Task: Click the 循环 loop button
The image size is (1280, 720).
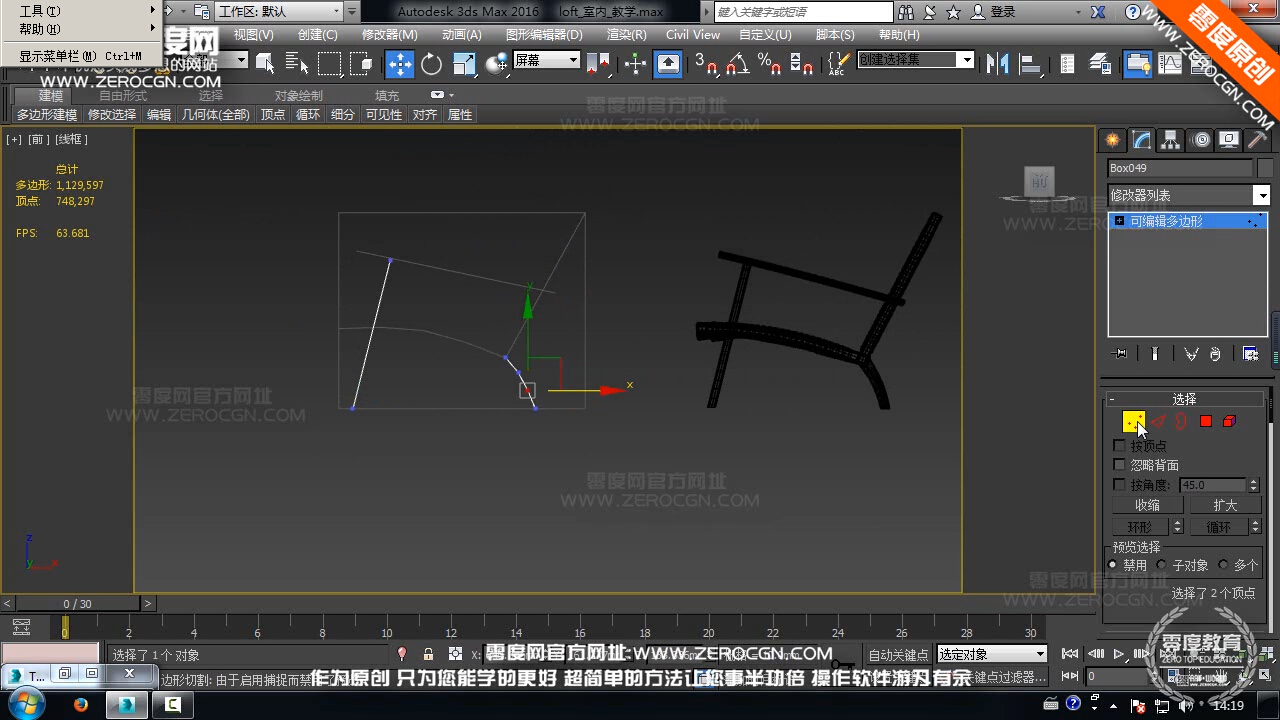Action: [1219, 527]
